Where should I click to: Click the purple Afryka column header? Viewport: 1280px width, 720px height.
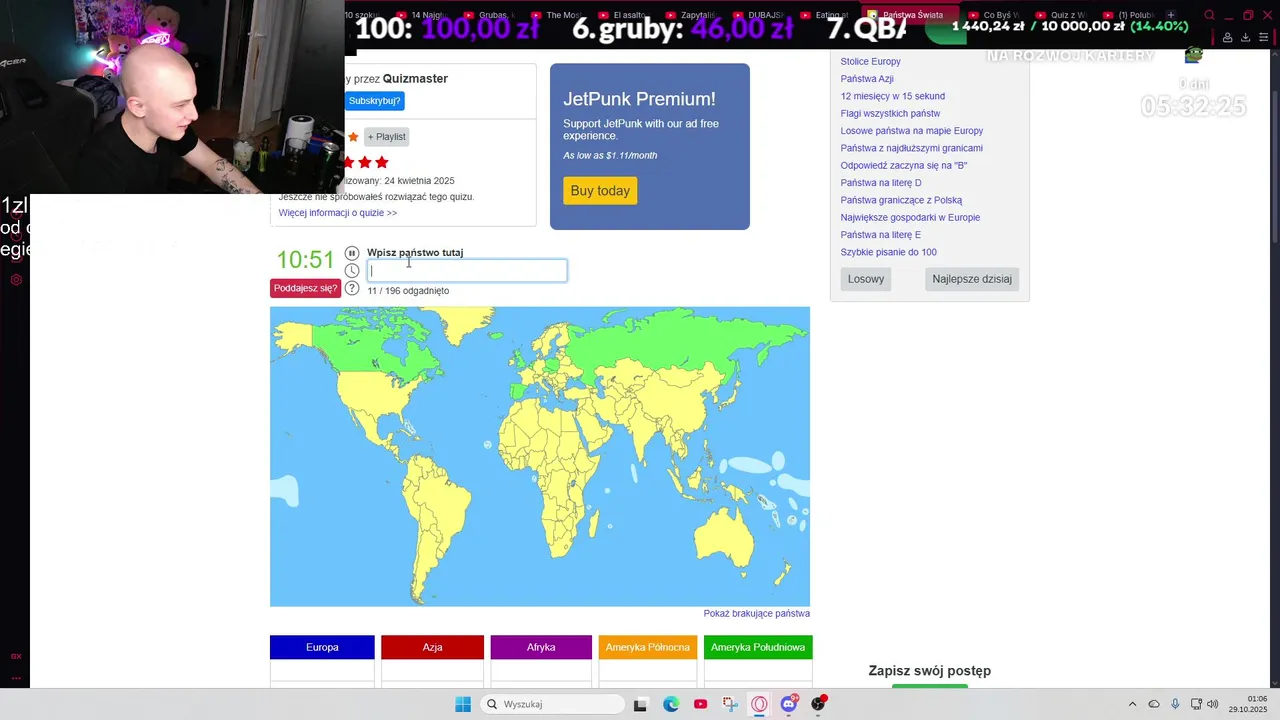click(541, 647)
